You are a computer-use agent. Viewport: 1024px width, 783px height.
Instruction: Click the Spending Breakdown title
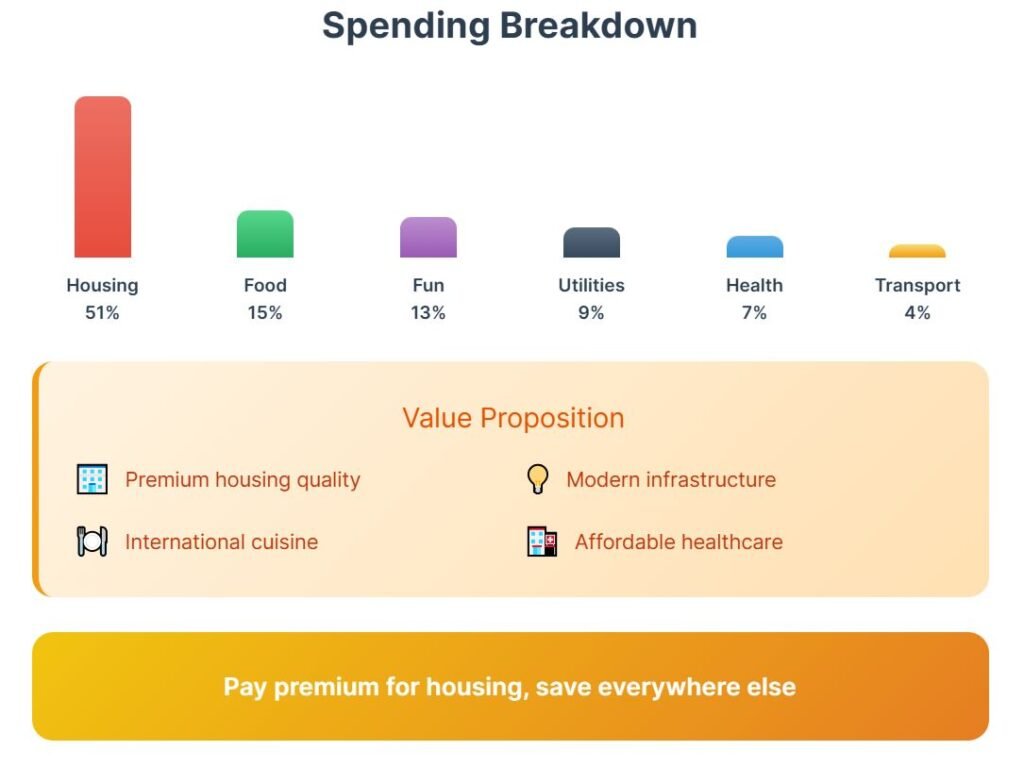[510, 26]
